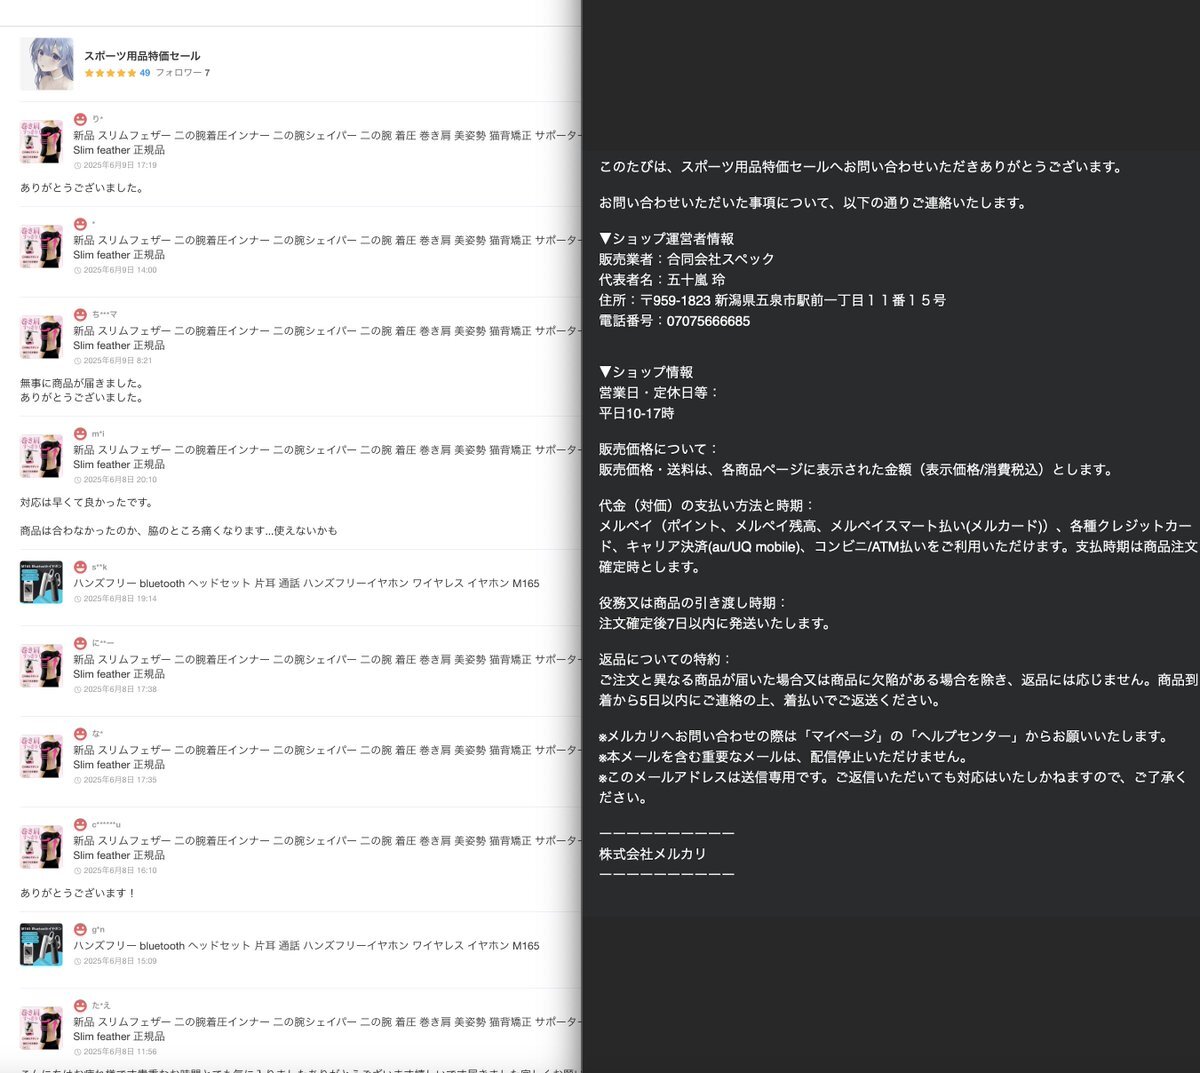Click the clock icon beside 6月8日 20:10

[x=77, y=479]
